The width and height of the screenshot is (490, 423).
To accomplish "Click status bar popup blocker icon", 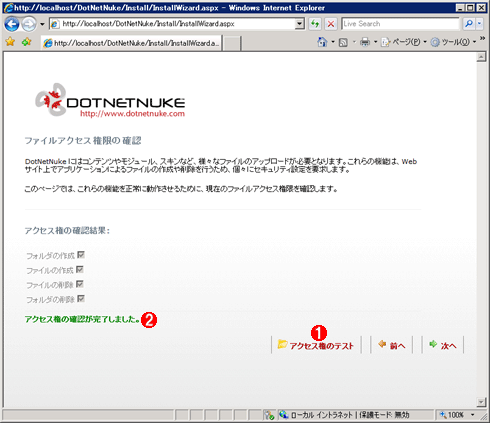I will click(x=269, y=415).
